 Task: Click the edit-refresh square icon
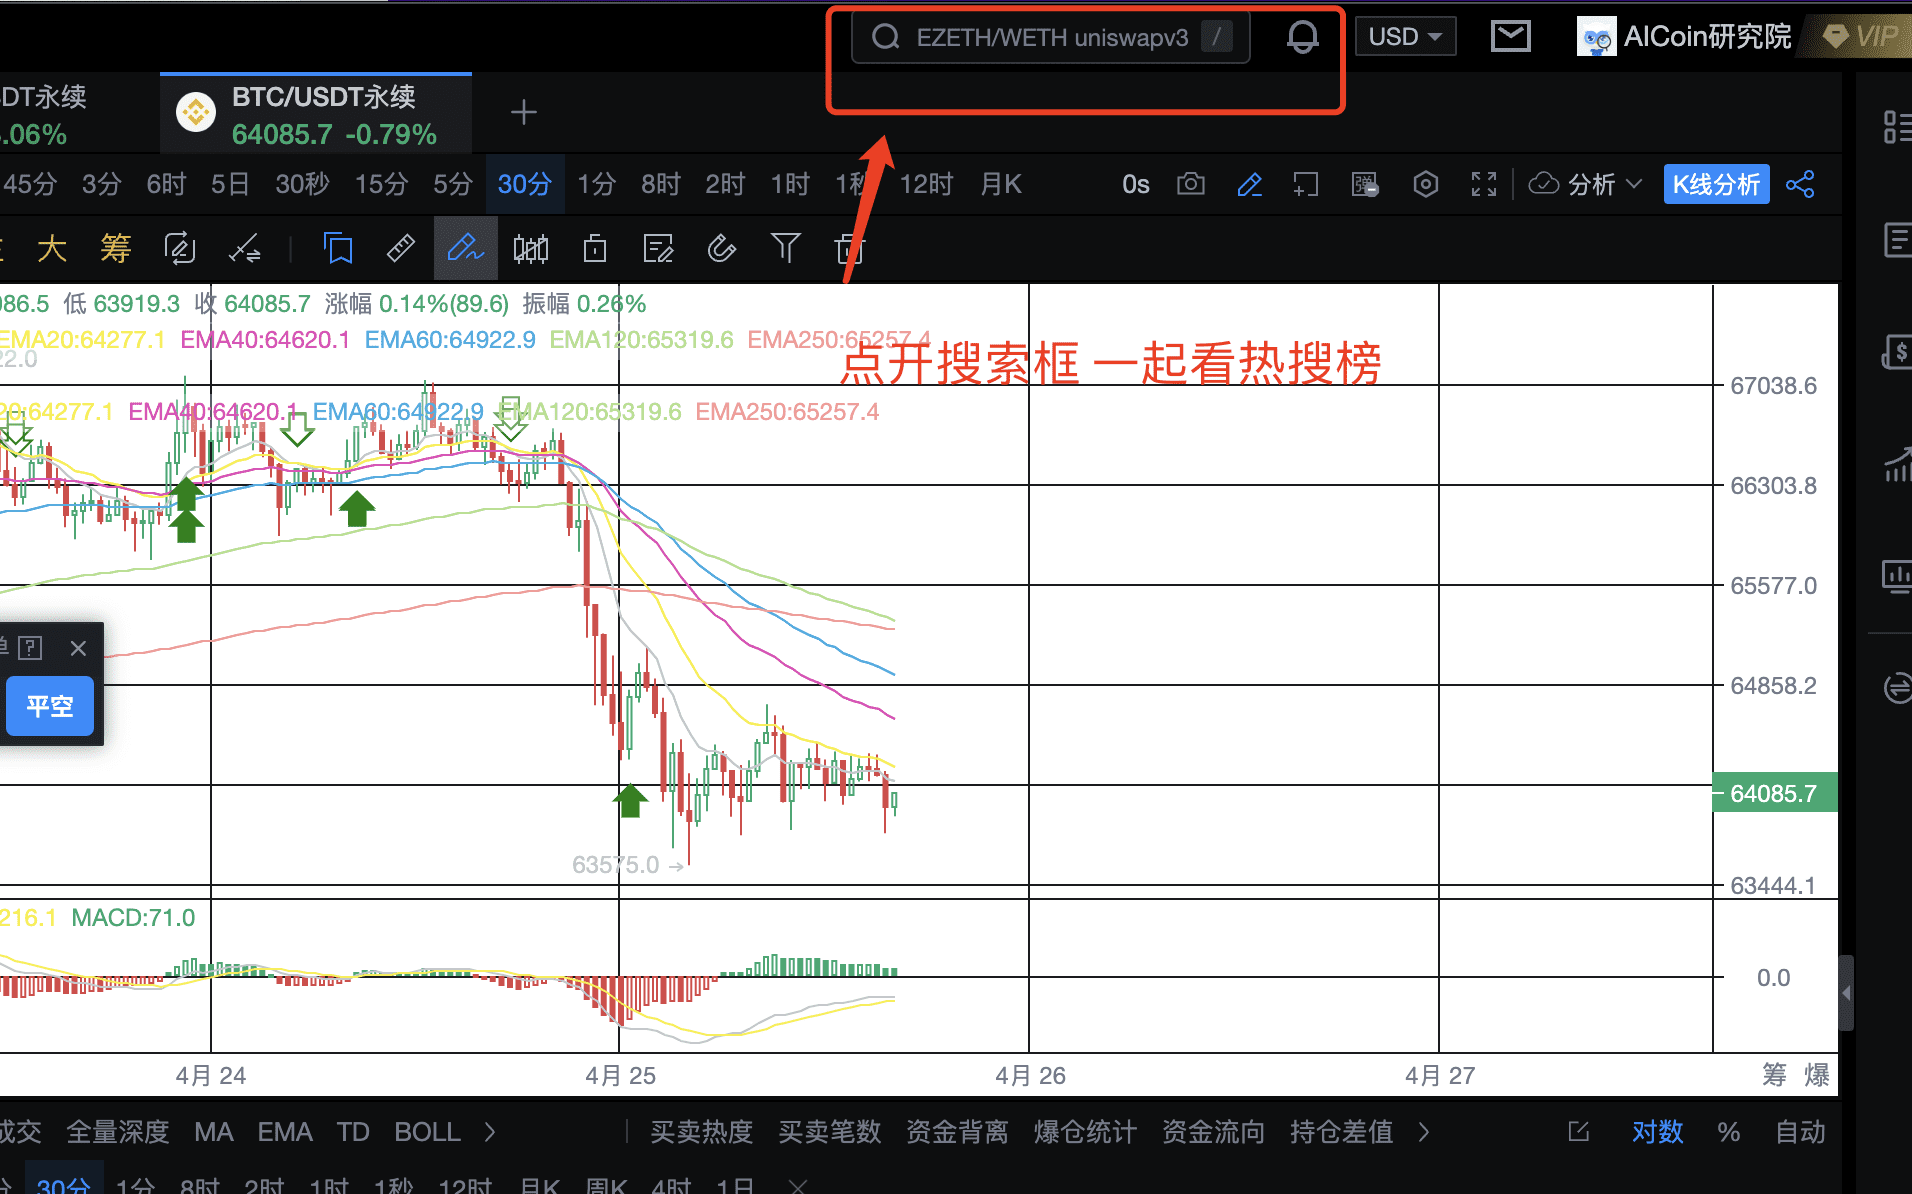click(x=180, y=248)
